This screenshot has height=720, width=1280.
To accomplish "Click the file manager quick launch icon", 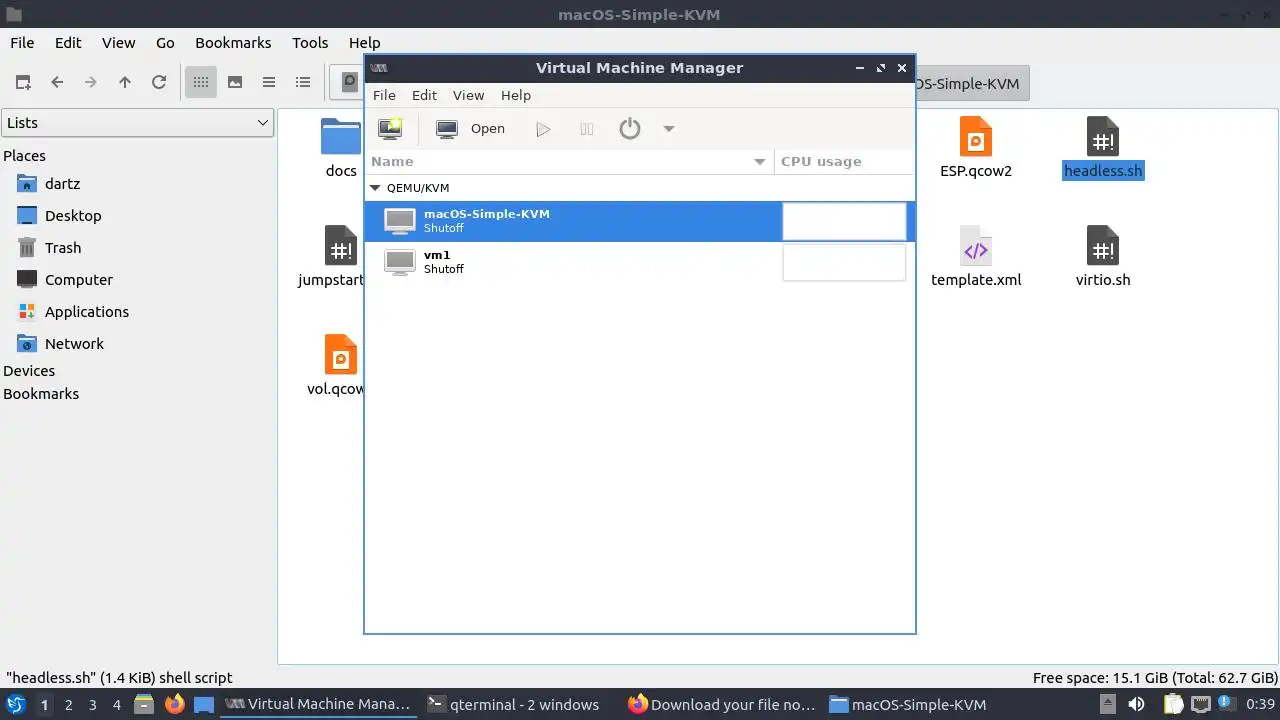I will point(144,704).
